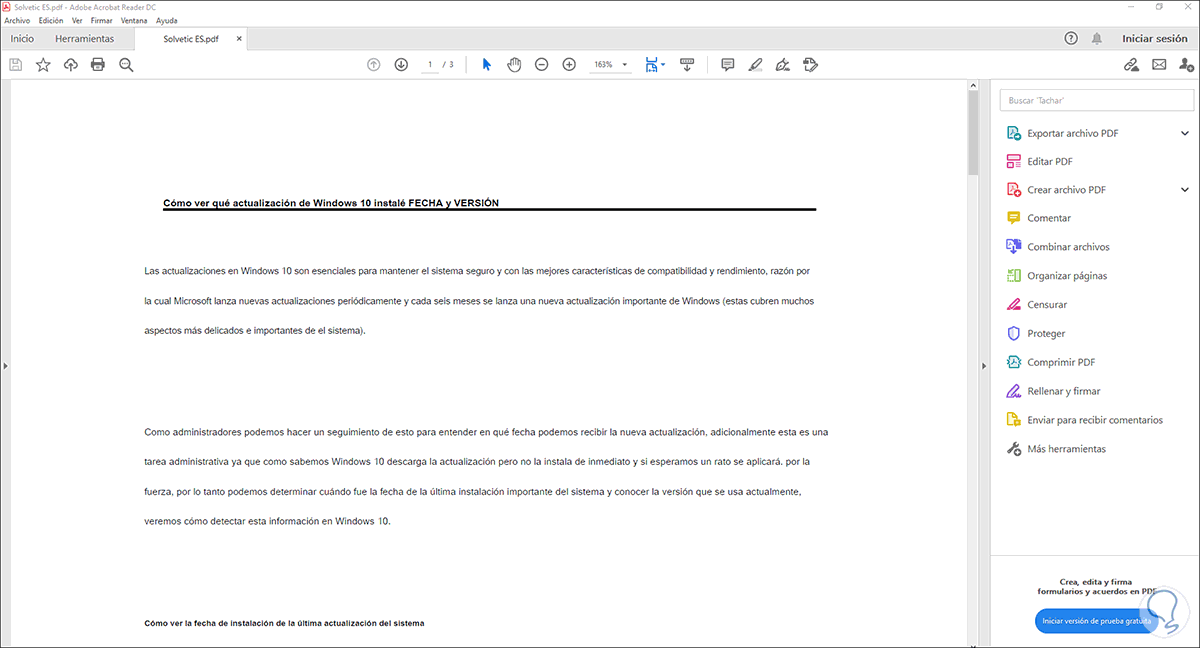The image size is (1200, 648).
Task: Click the find text magnifier icon
Action: (x=126, y=65)
